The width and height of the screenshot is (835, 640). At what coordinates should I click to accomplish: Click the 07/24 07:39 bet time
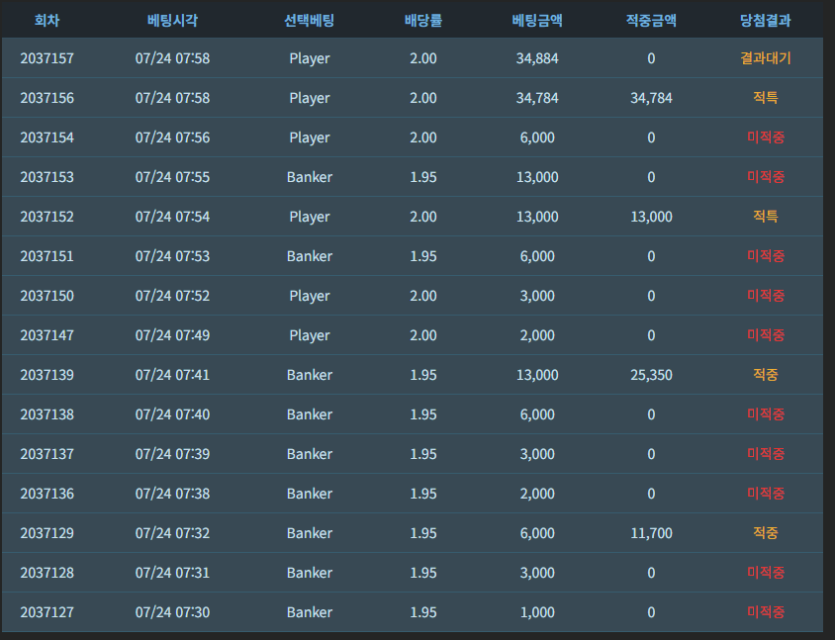click(x=173, y=454)
